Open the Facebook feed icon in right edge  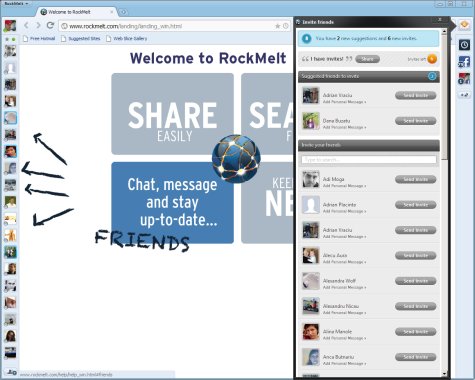(x=464, y=62)
